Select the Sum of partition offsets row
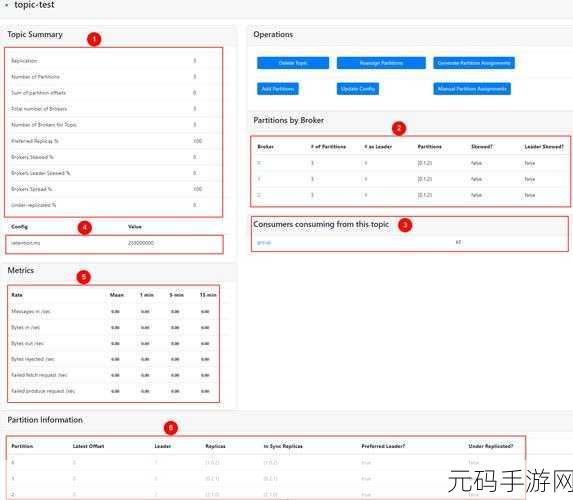This screenshot has height=500, width=573. (113, 93)
